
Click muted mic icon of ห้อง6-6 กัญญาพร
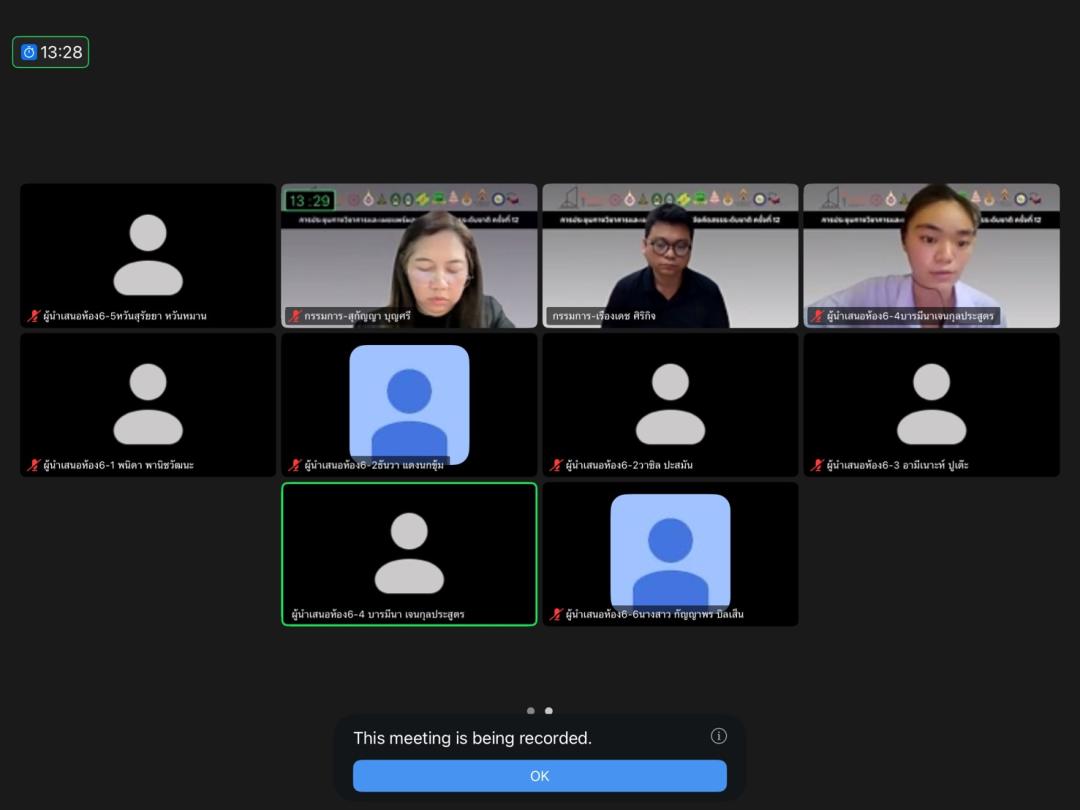click(x=557, y=614)
